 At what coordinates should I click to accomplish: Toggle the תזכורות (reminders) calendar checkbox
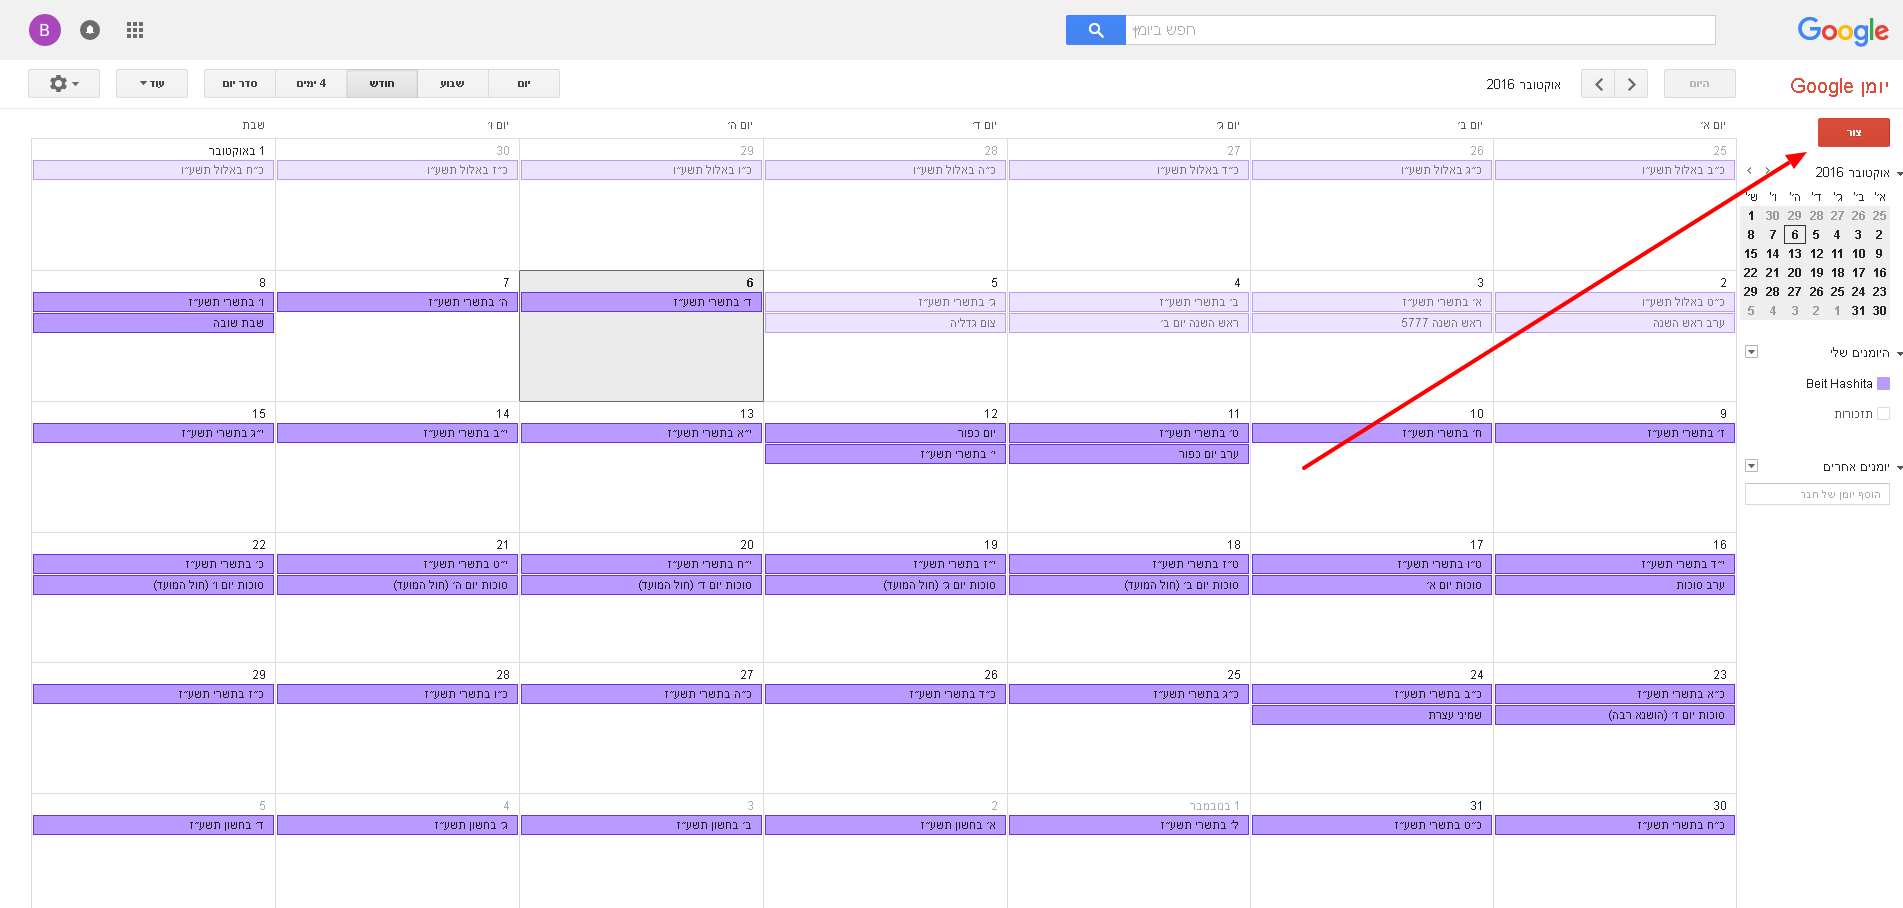tap(1883, 414)
